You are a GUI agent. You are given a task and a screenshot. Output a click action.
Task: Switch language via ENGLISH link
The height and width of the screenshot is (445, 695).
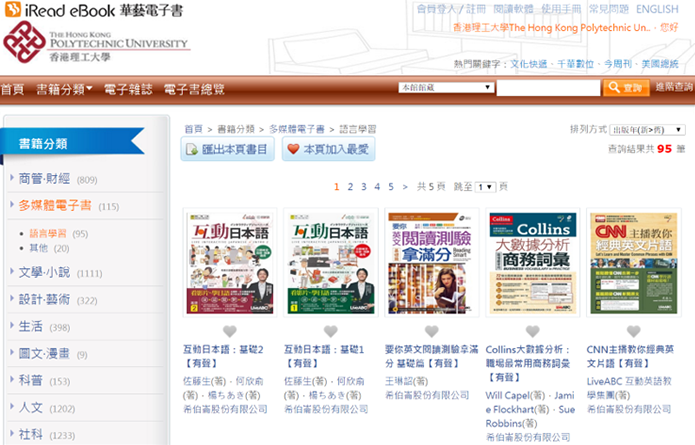pyautogui.click(x=657, y=9)
